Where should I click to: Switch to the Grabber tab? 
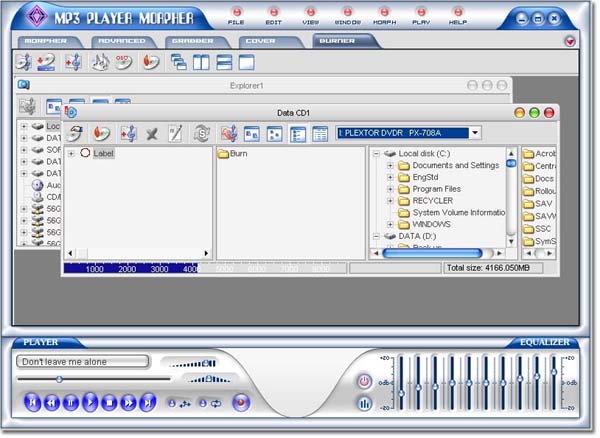click(x=190, y=41)
